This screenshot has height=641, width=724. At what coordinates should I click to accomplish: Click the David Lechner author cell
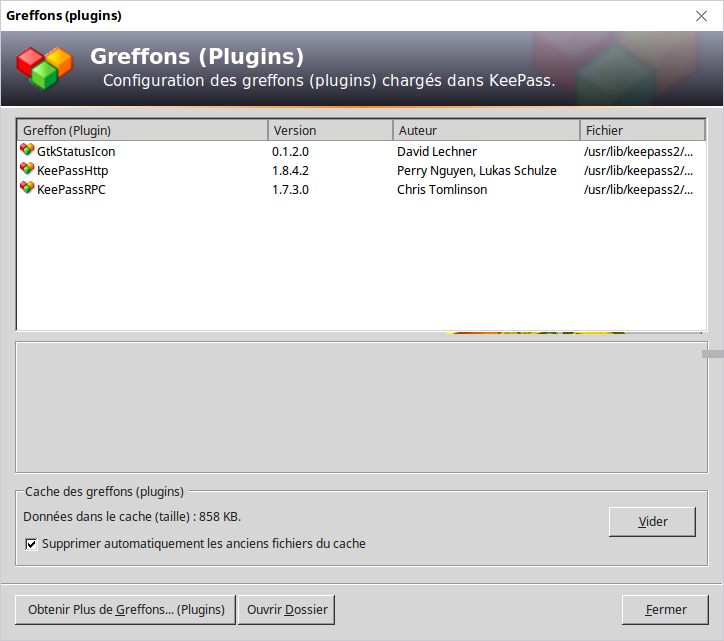coord(437,152)
